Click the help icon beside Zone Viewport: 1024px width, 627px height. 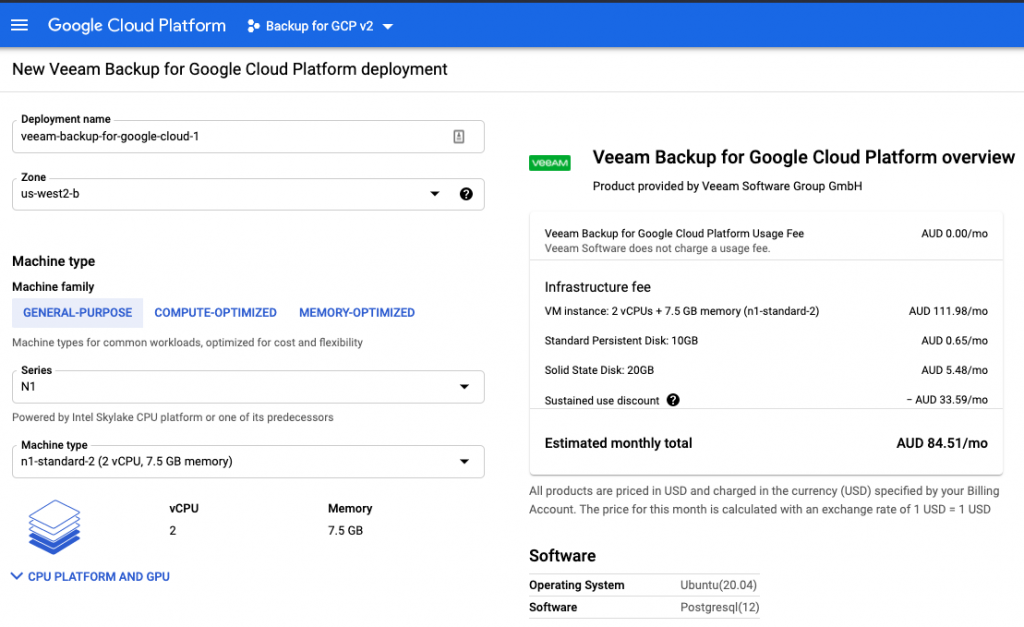(466, 194)
